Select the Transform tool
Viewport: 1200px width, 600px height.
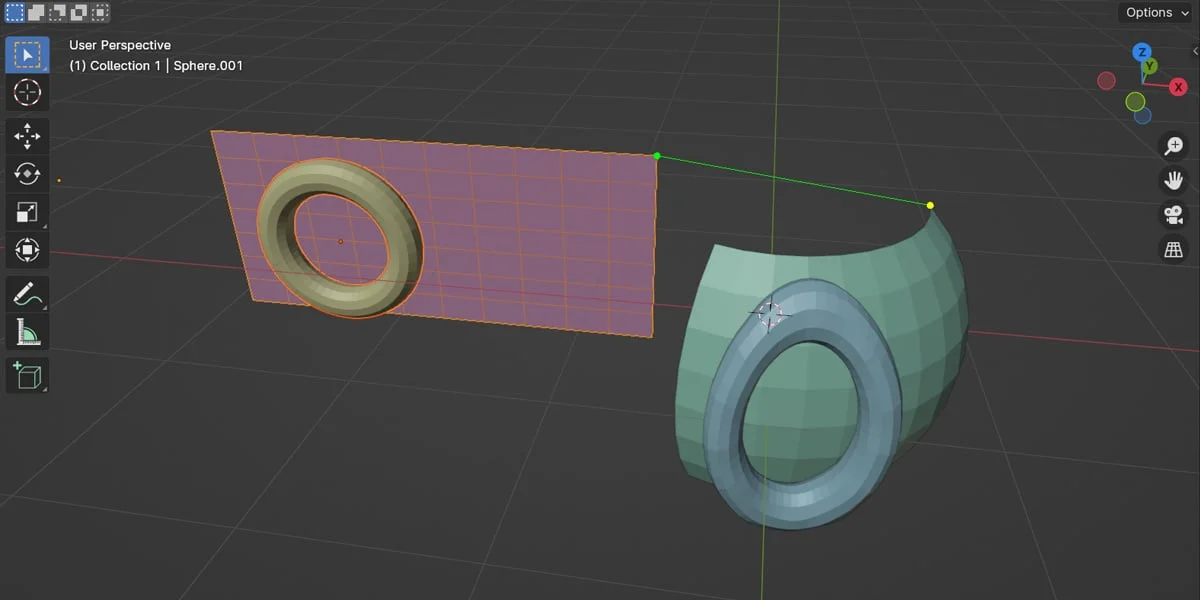[x=27, y=250]
